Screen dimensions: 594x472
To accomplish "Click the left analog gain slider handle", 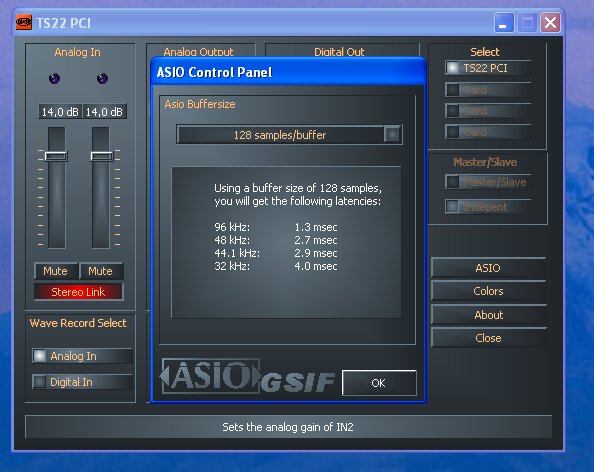I will click(x=56, y=156).
